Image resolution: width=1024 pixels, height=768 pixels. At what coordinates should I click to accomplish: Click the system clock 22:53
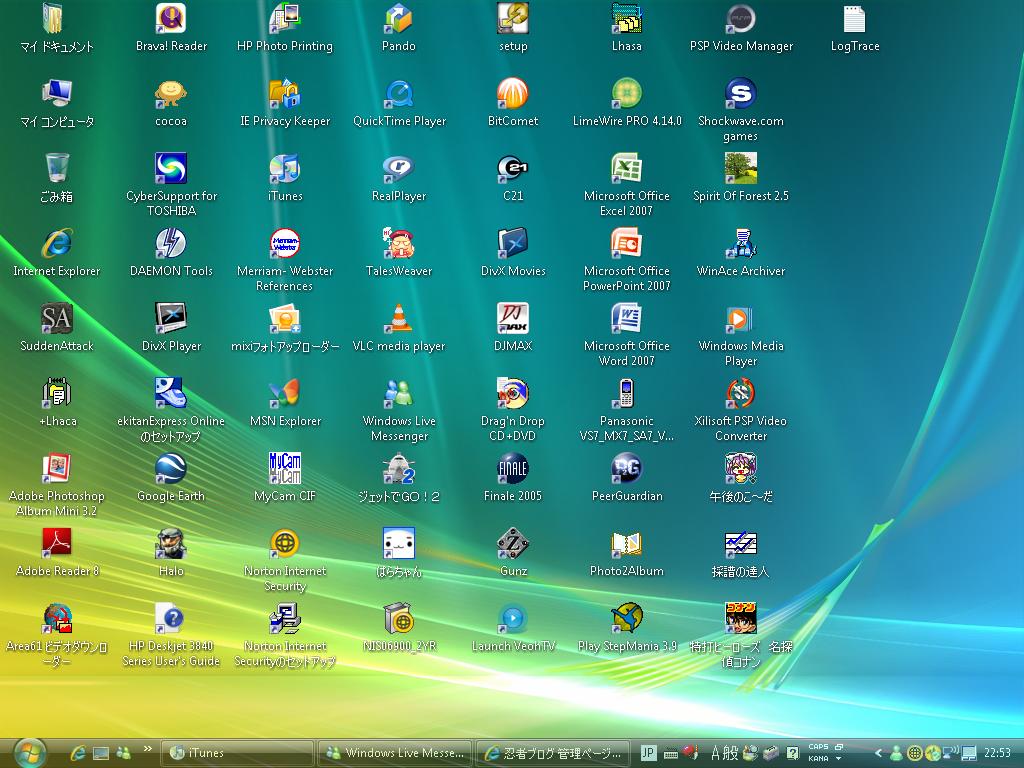click(997, 753)
